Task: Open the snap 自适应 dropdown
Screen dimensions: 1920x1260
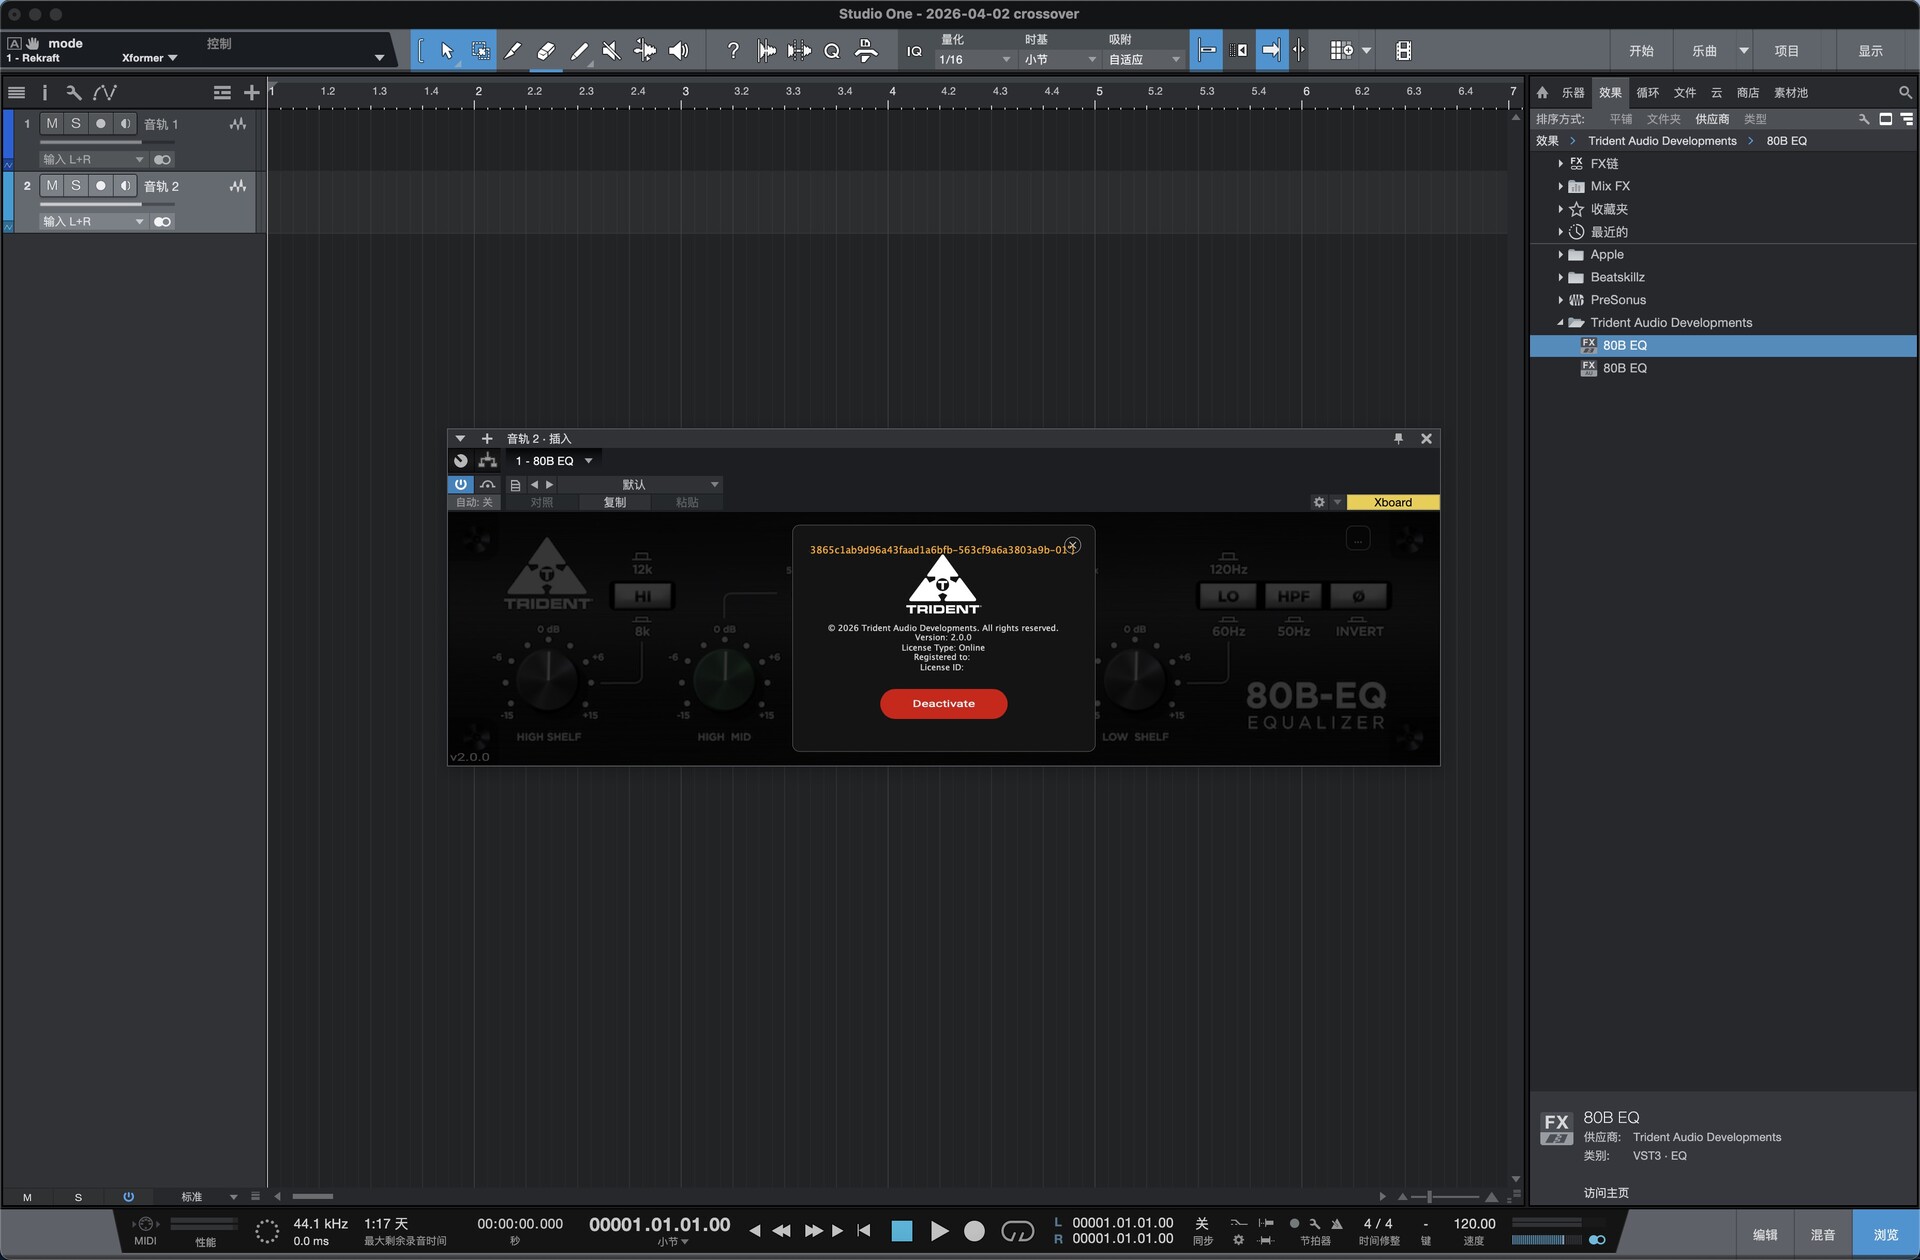Action: point(1144,60)
